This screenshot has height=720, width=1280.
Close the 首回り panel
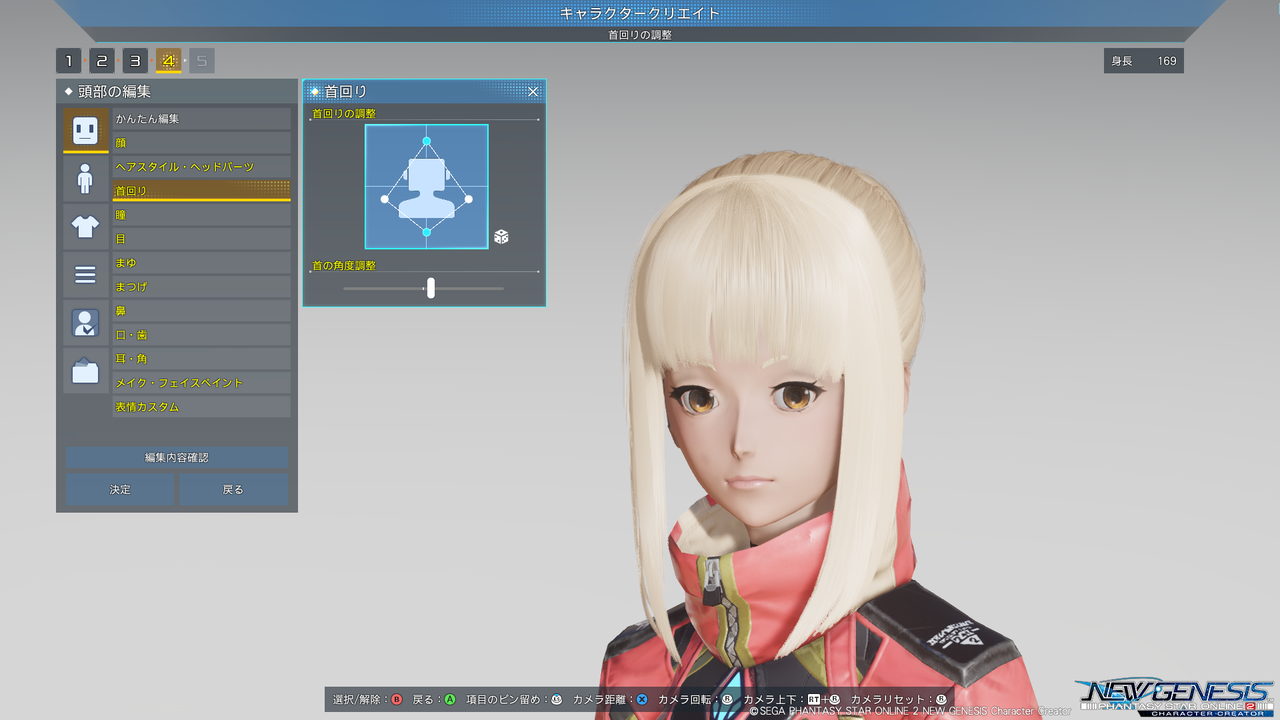tap(533, 92)
